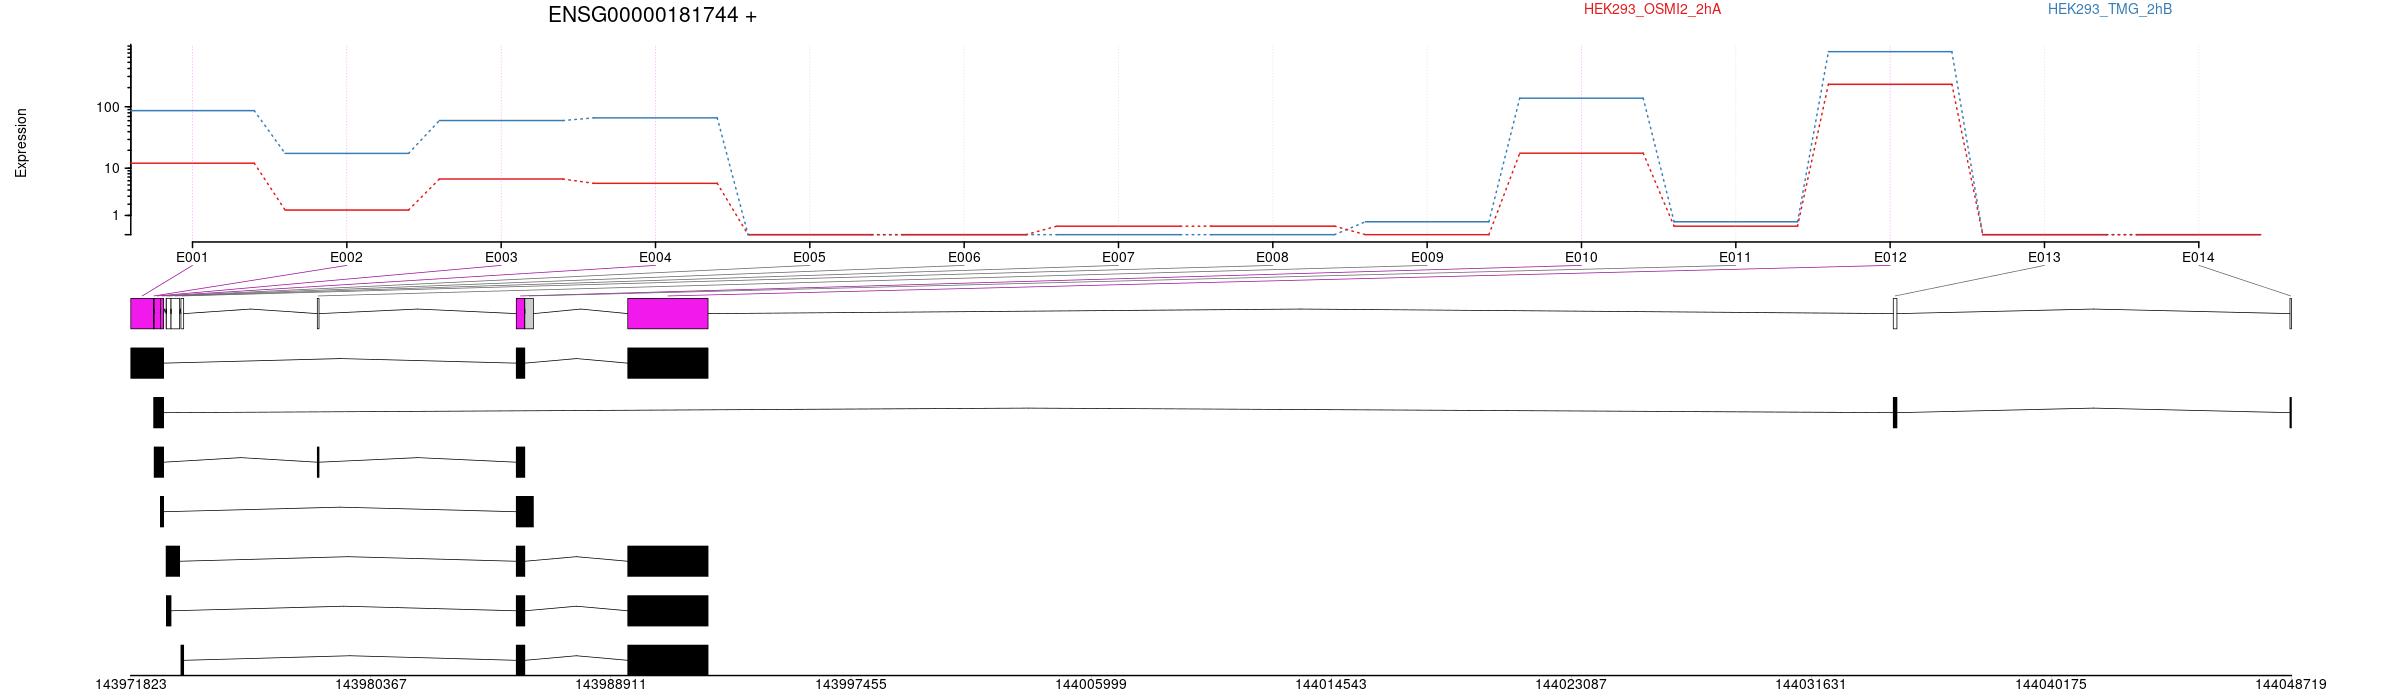Click exon label E004
The height and width of the screenshot is (700, 2400).
(655, 257)
